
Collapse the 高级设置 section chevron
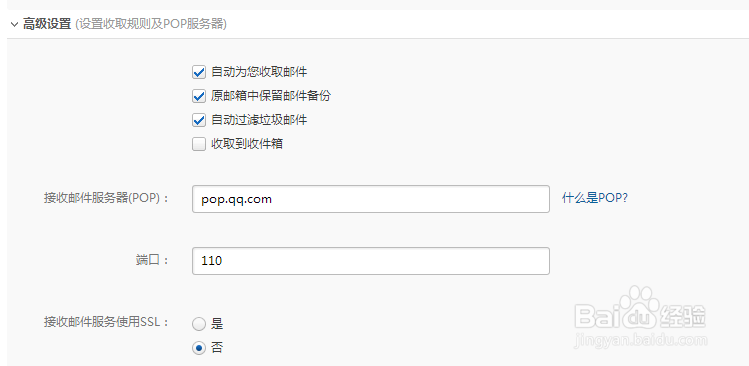coord(14,24)
